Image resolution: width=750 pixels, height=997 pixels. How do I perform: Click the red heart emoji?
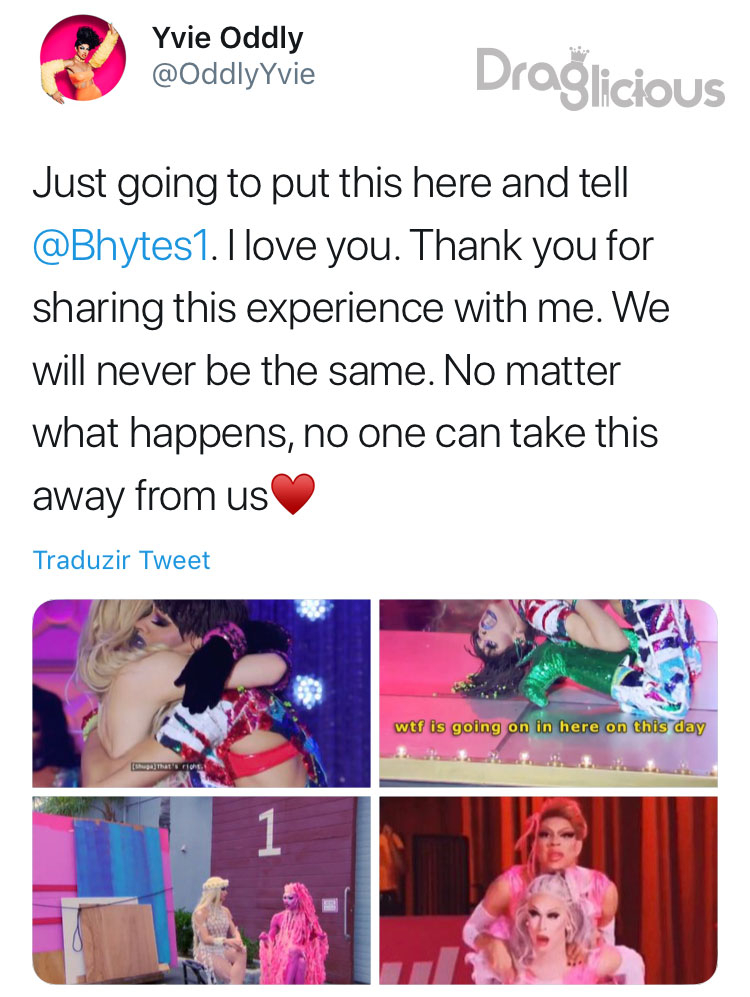(x=292, y=494)
